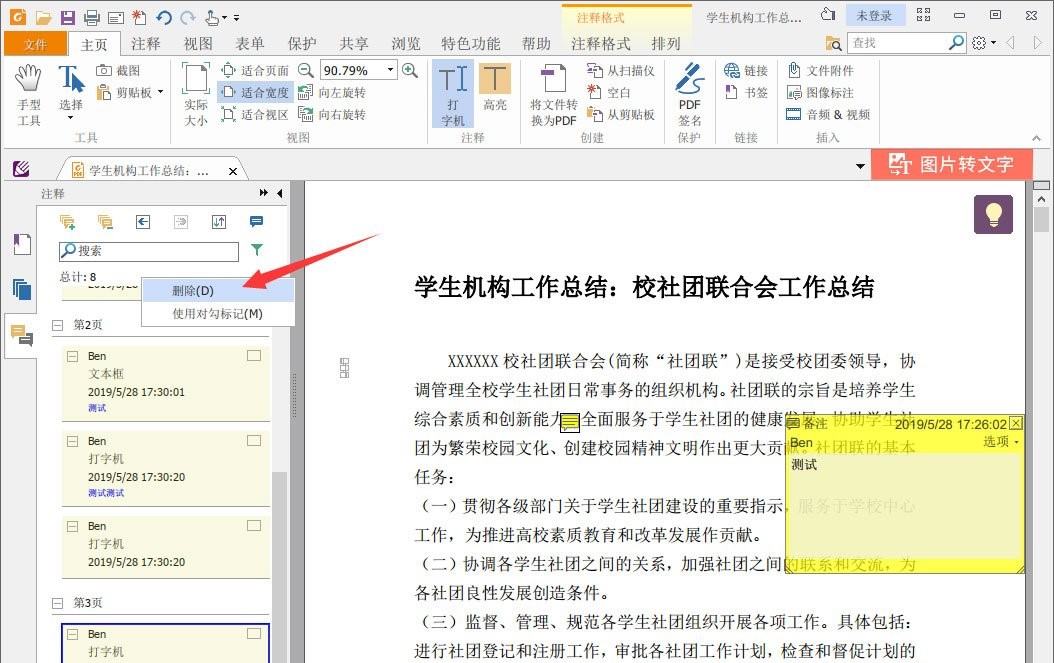This screenshot has height=663, width=1054.
Task: Open the 90.79% zoom level dropdown
Action: 386,70
